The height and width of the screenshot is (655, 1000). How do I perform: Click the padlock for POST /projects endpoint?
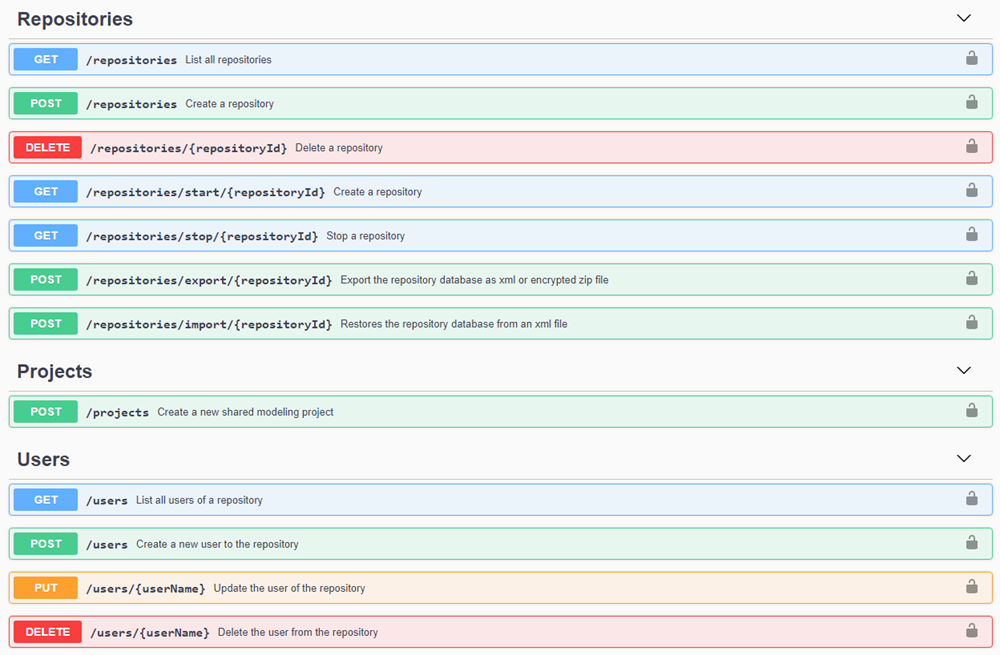coord(971,410)
